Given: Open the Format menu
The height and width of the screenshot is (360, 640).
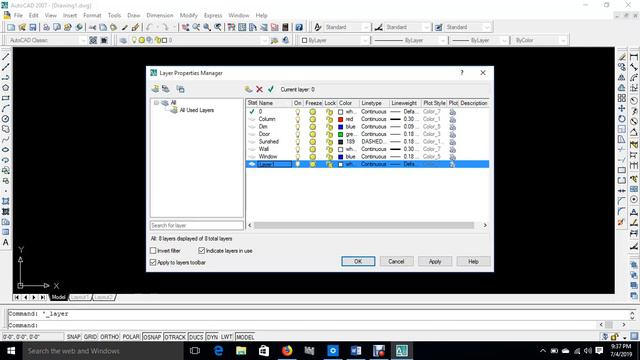Looking at the screenshot, I should pos(92,15).
